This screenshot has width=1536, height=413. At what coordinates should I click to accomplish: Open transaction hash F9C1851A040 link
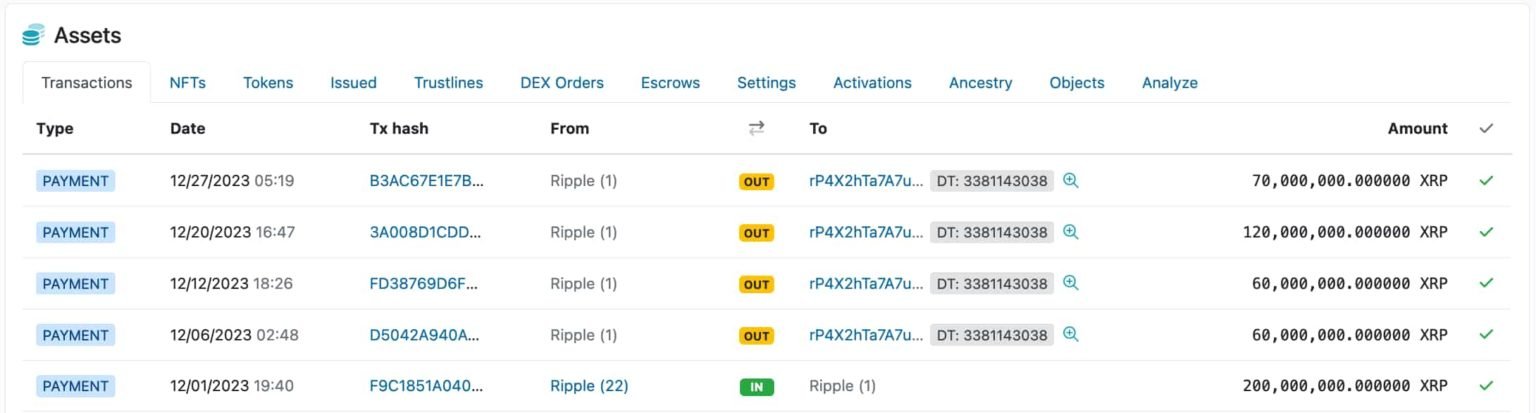coord(426,385)
